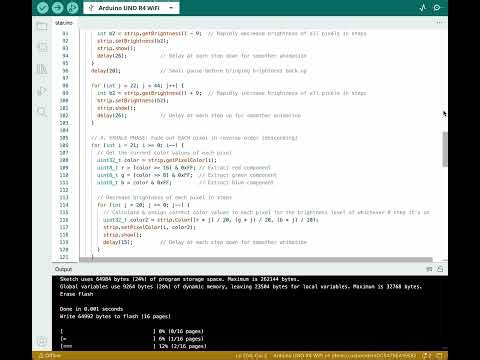Open the Boards Manager sidebar panel
480x360 pixels.
[42, 47]
